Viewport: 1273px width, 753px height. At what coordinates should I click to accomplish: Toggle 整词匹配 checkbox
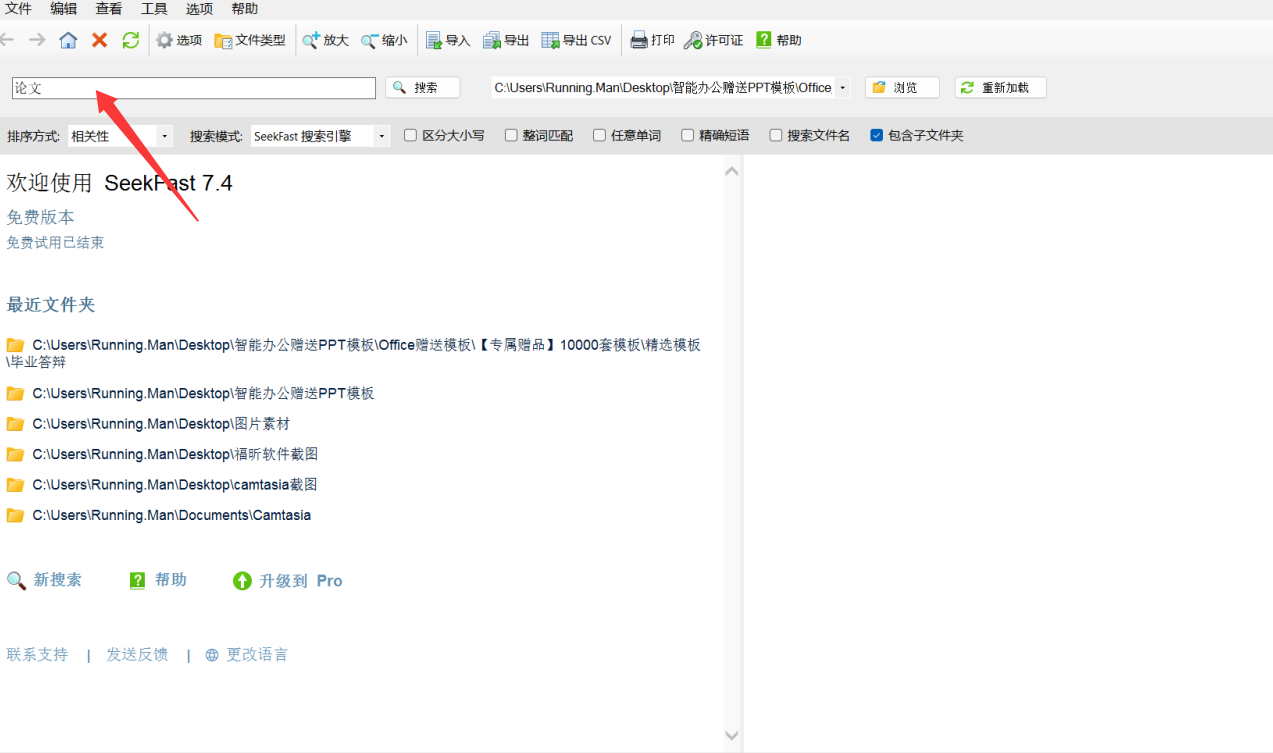511,135
